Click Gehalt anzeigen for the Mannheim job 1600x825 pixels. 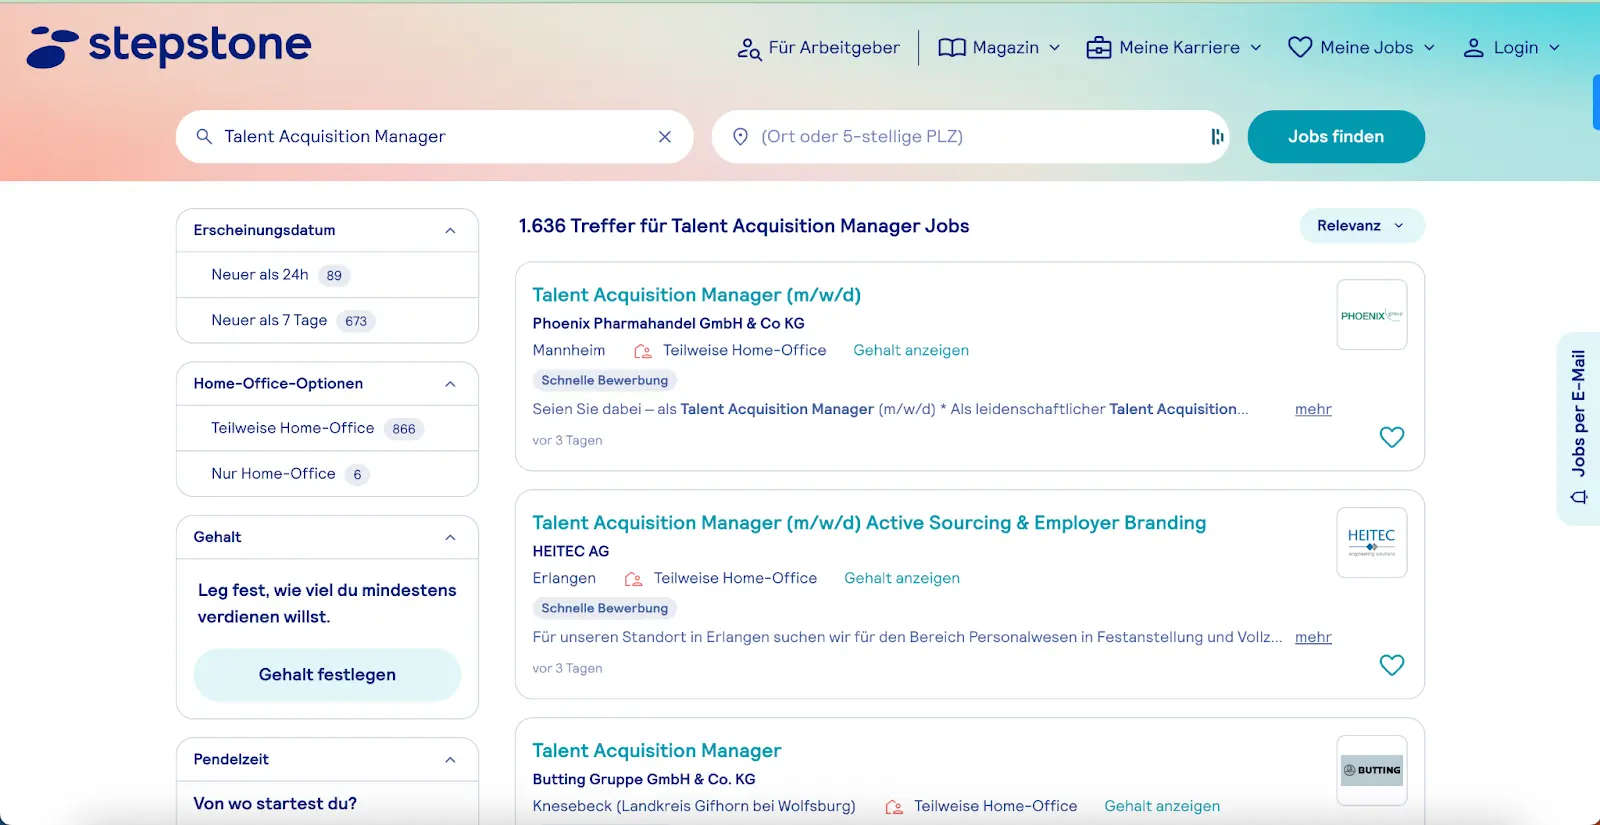point(911,351)
